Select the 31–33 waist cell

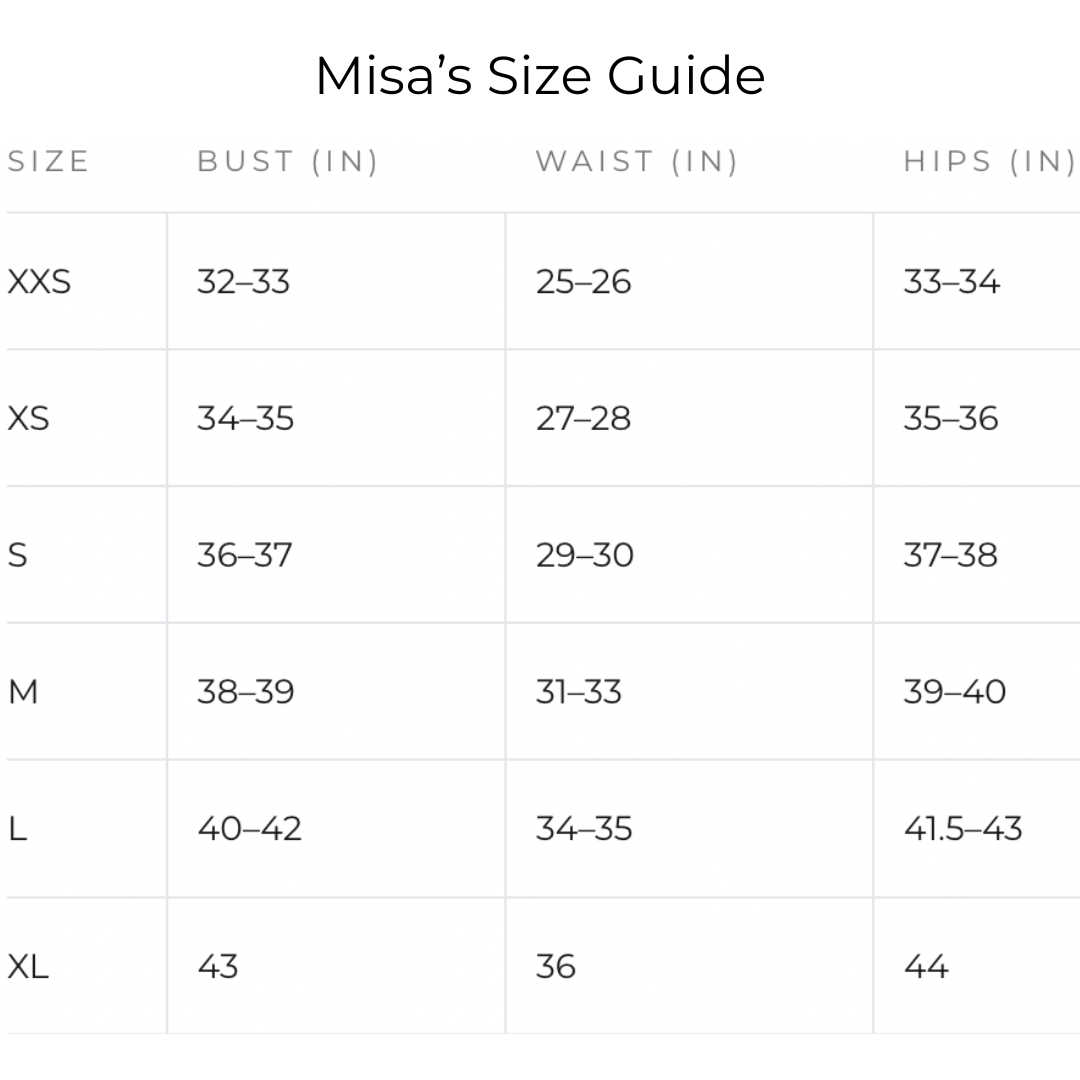click(579, 692)
